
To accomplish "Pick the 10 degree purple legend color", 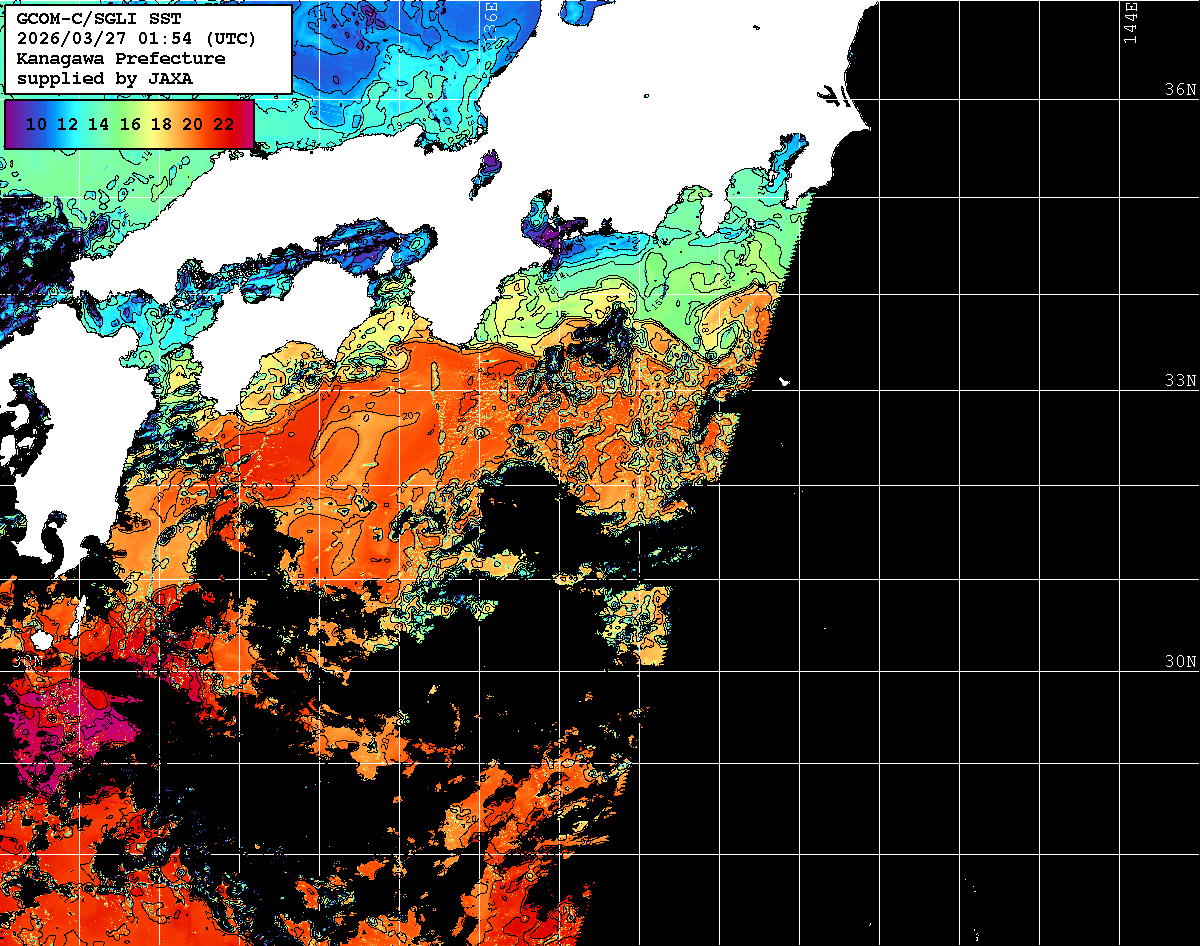I will [x=36, y=124].
